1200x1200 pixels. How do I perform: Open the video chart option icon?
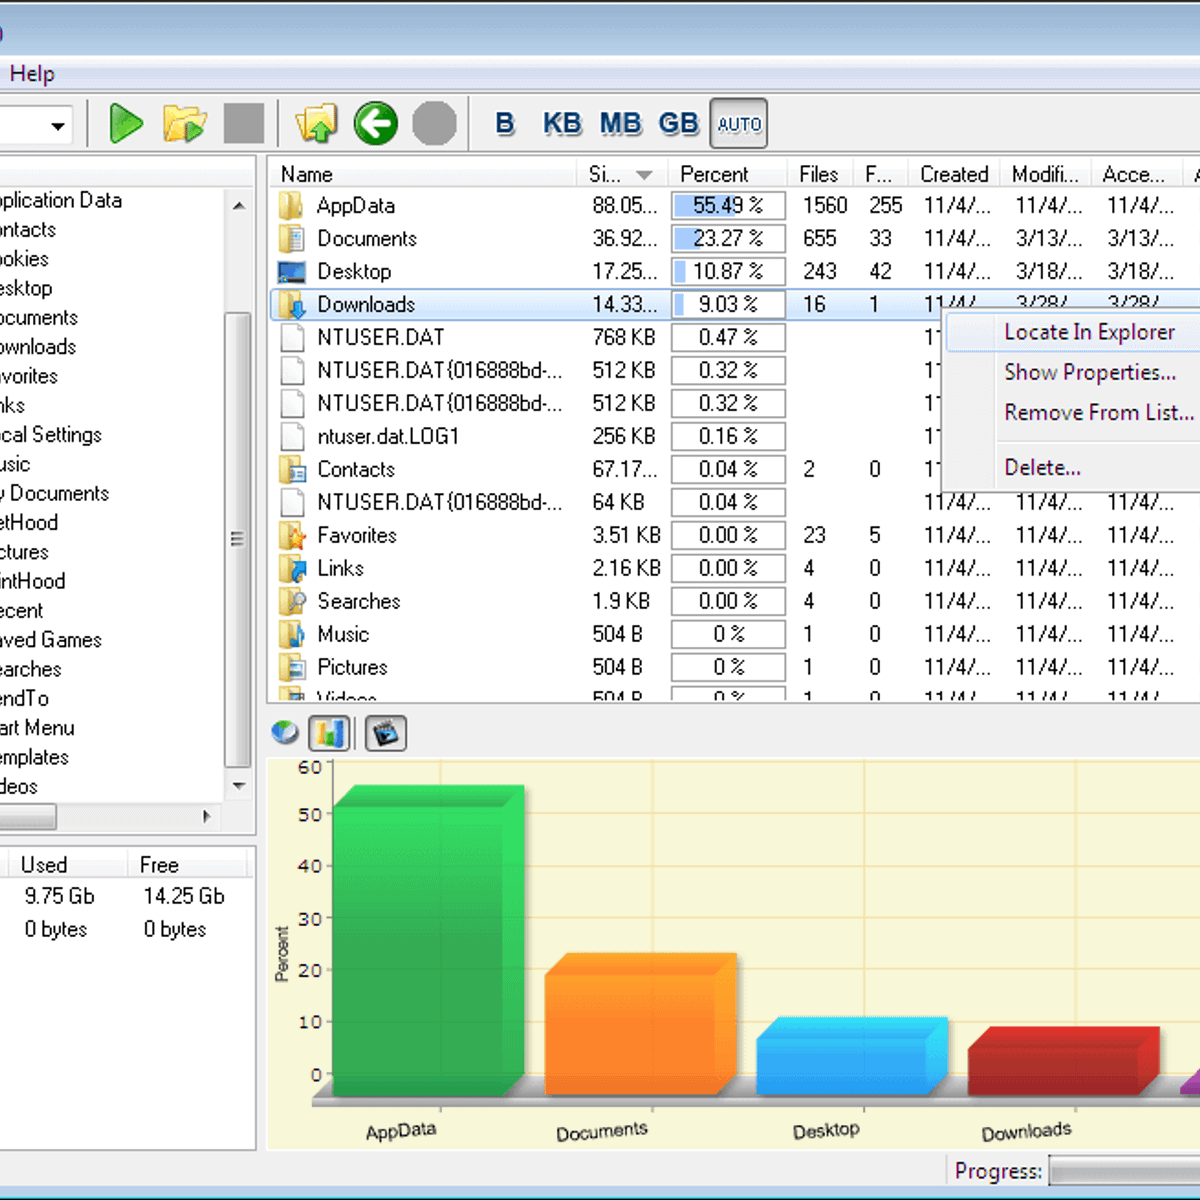386,733
